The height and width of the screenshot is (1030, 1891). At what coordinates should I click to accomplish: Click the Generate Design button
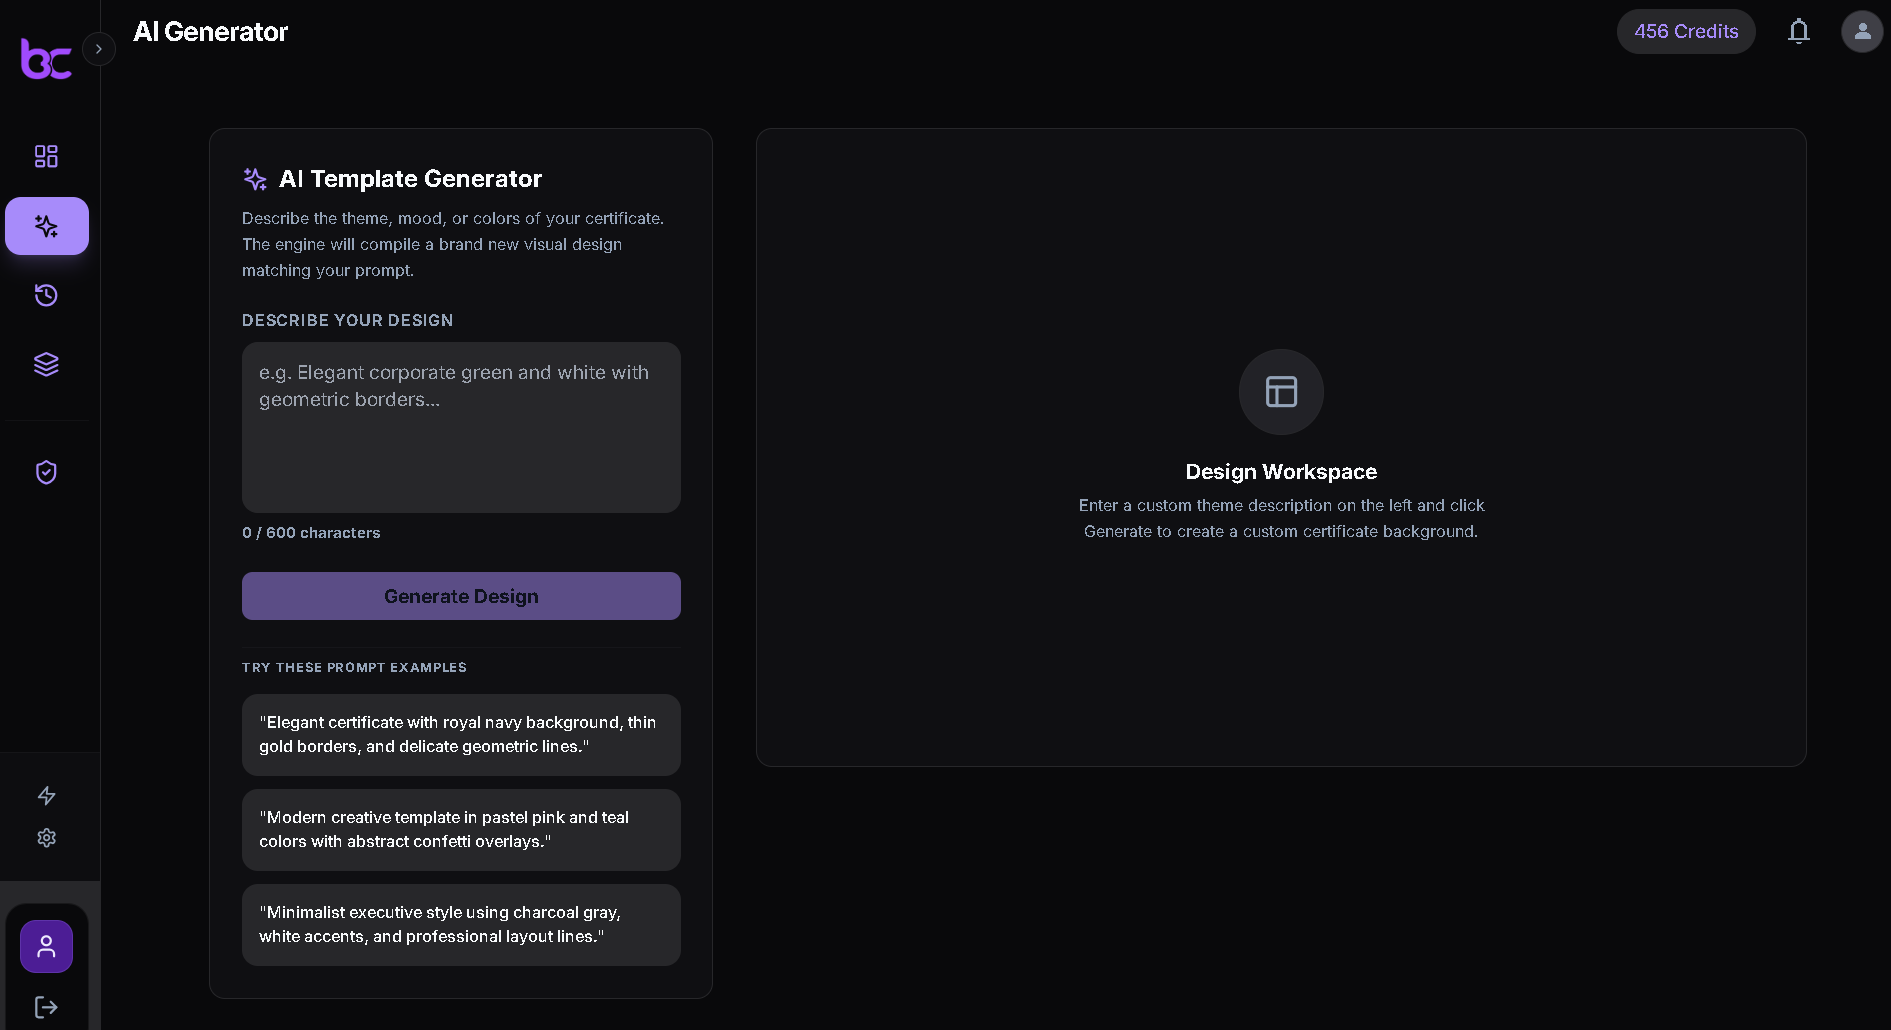click(461, 596)
